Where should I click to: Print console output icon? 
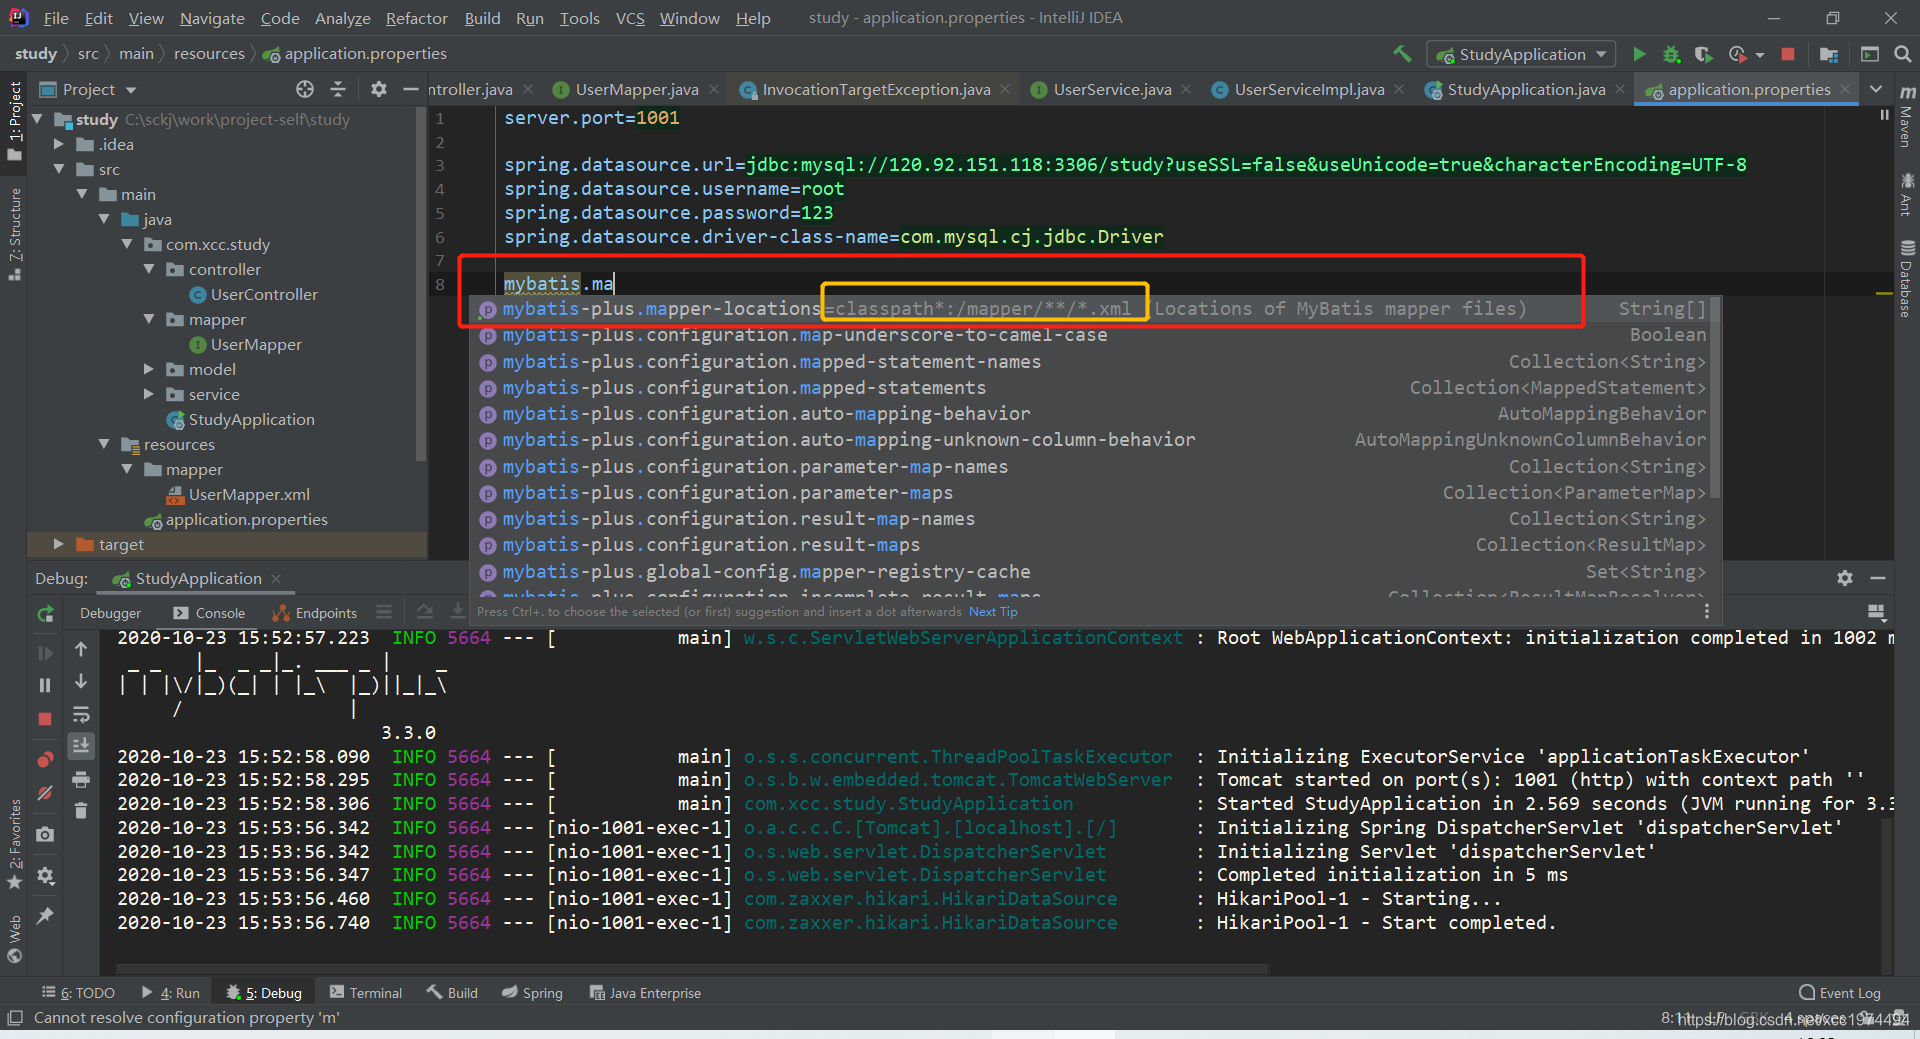(81, 779)
